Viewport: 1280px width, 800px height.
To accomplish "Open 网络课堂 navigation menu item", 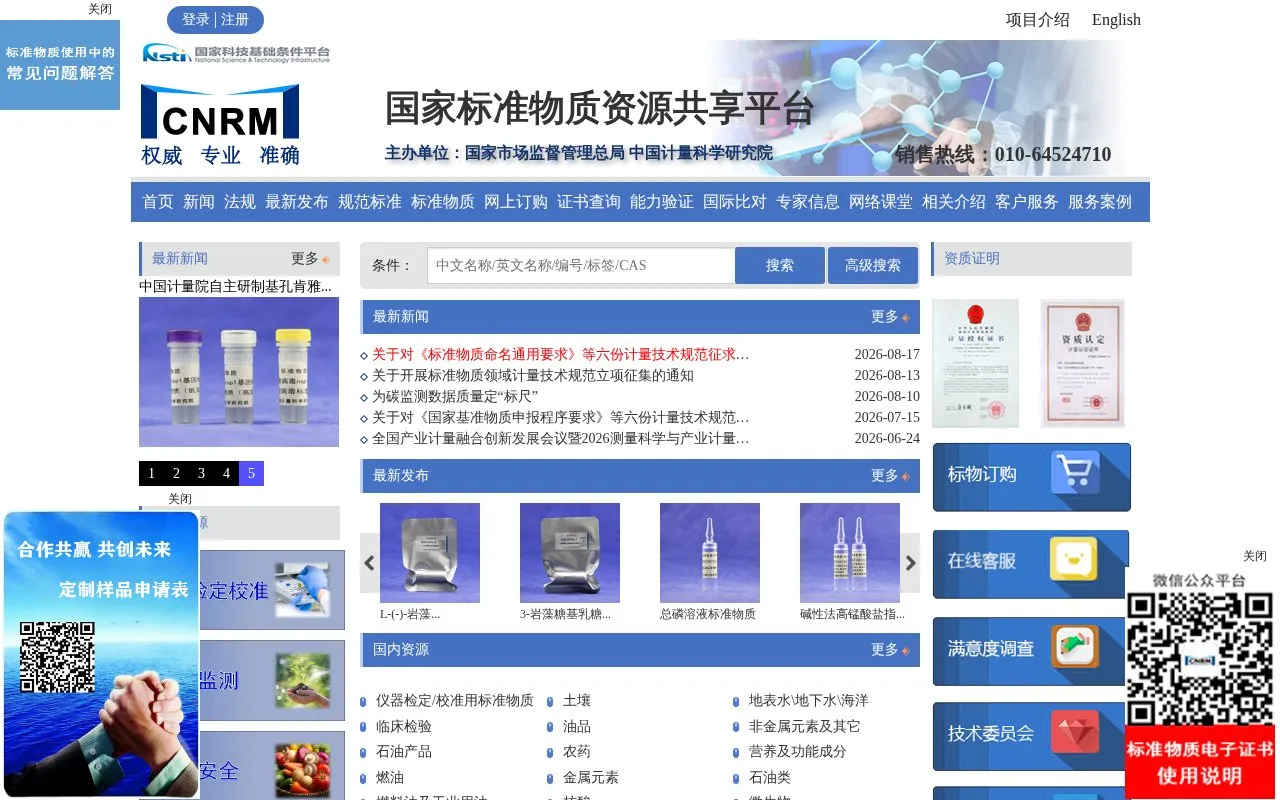I will tap(881, 202).
